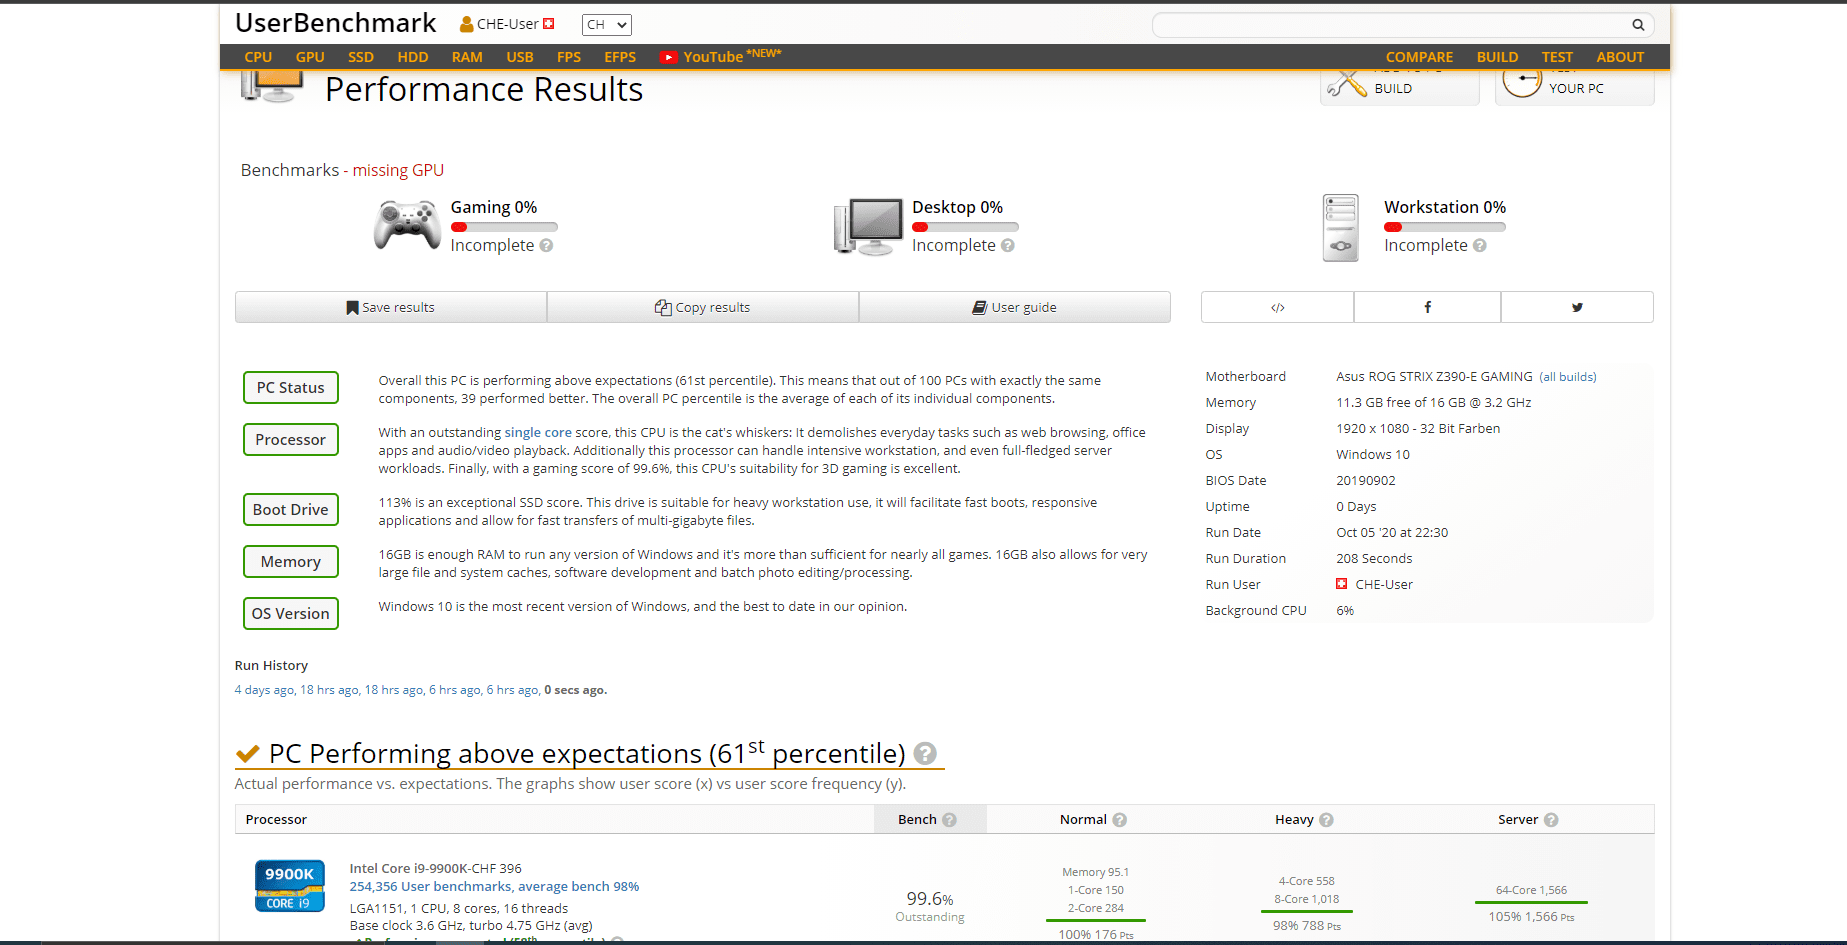Go to the COMPARE page
The width and height of the screenshot is (1847, 945).
pos(1419,58)
